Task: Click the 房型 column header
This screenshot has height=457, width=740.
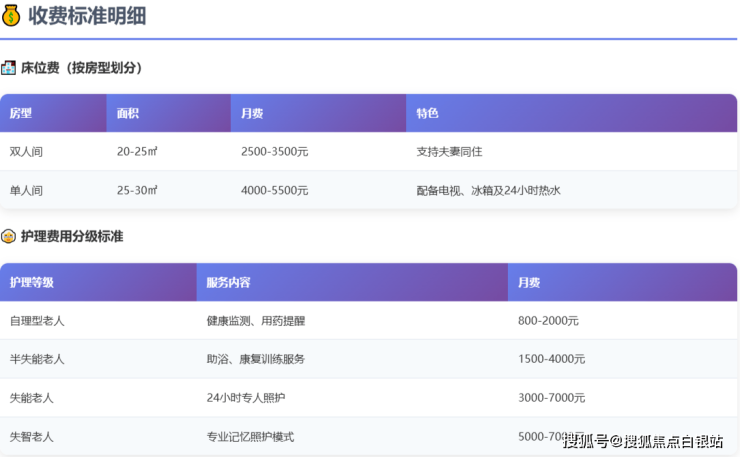Action: pos(21,114)
